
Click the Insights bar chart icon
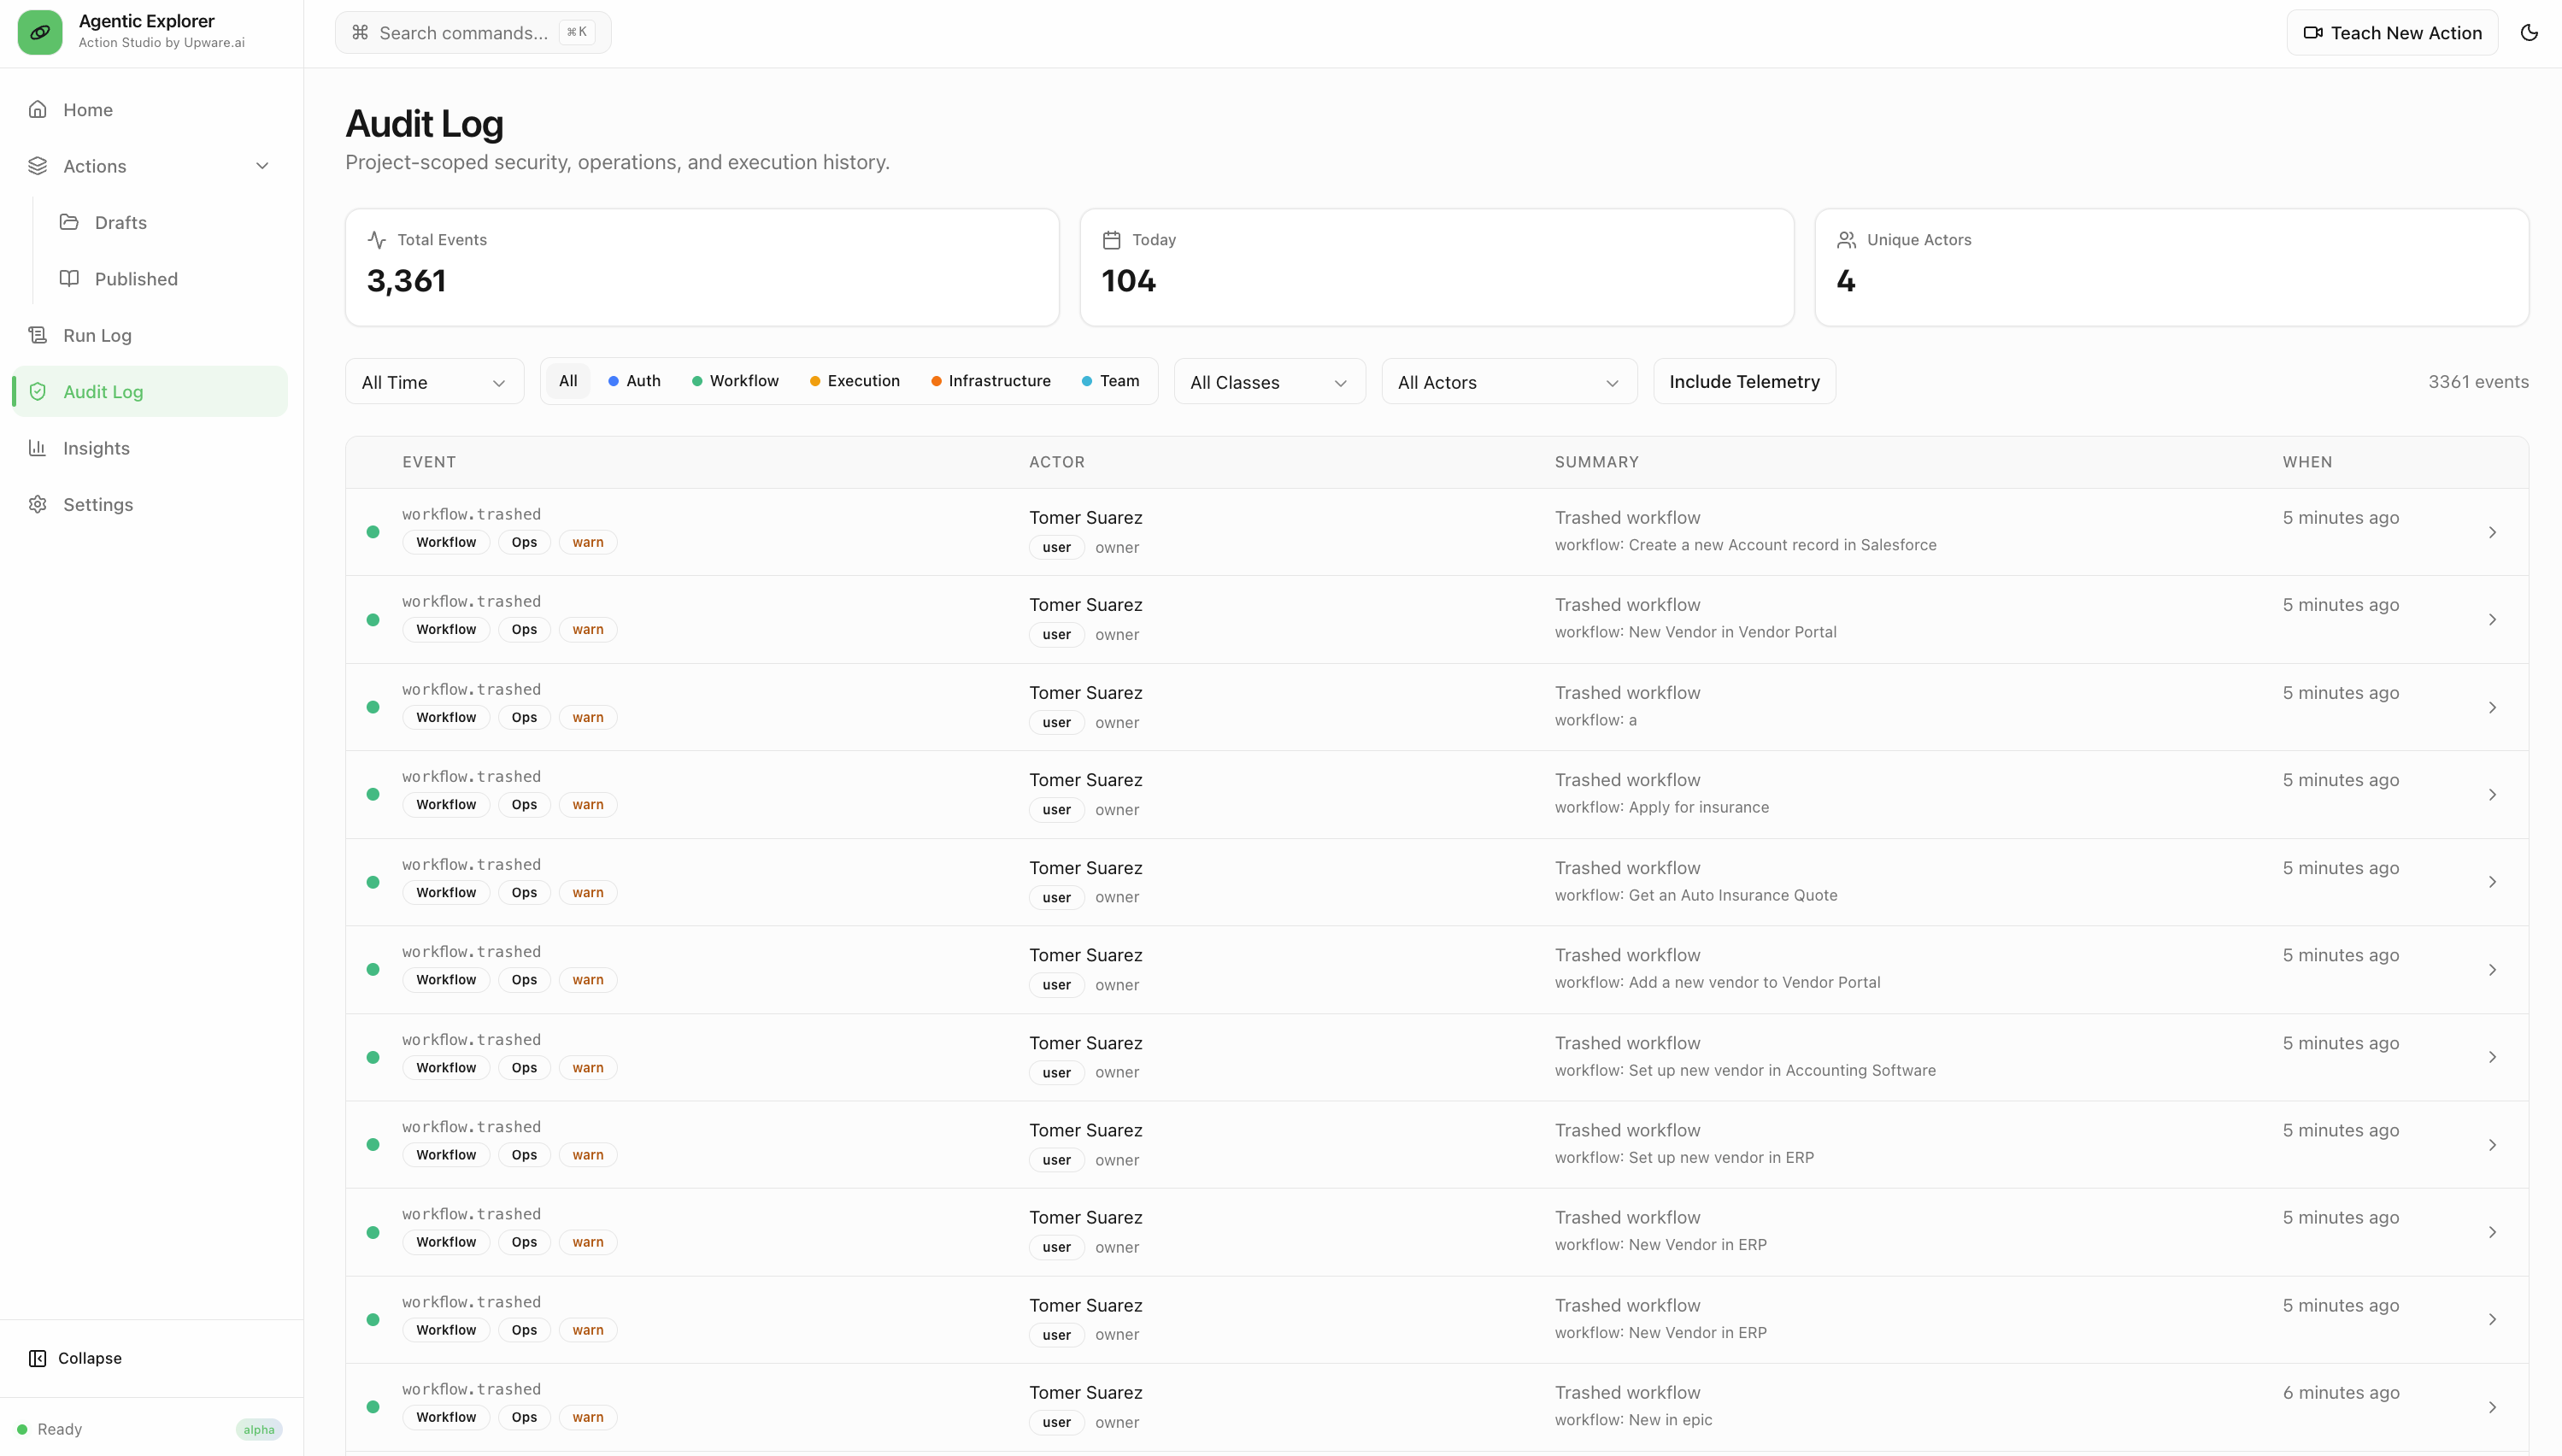tap(38, 448)
